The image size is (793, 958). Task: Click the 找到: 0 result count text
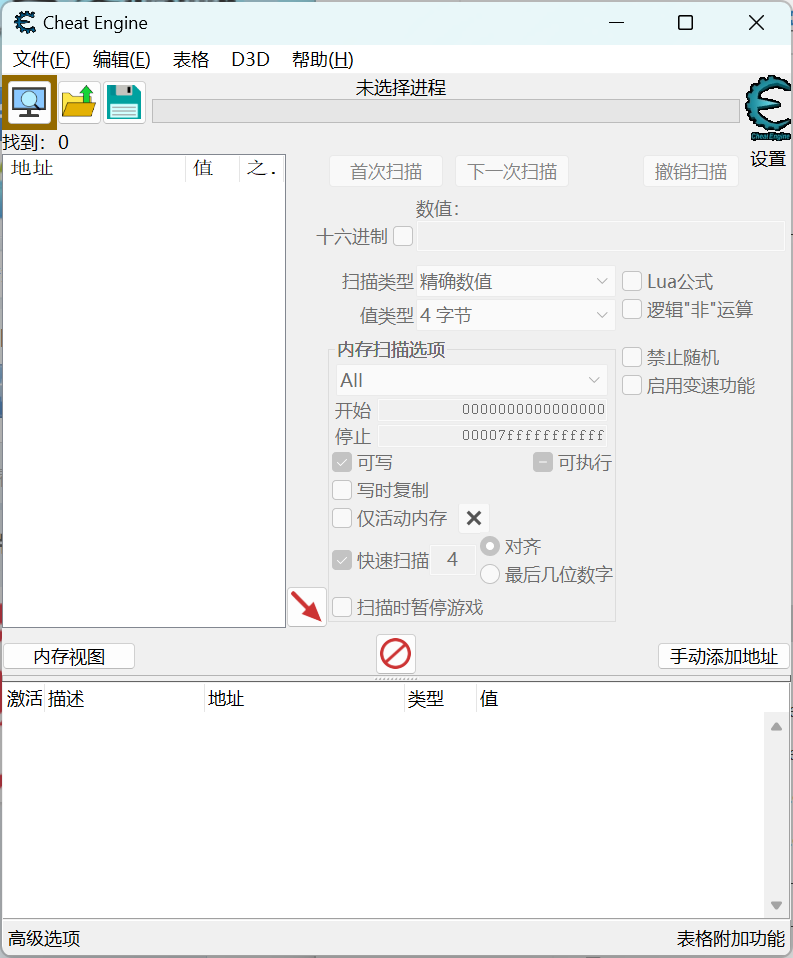click(35, 142)
